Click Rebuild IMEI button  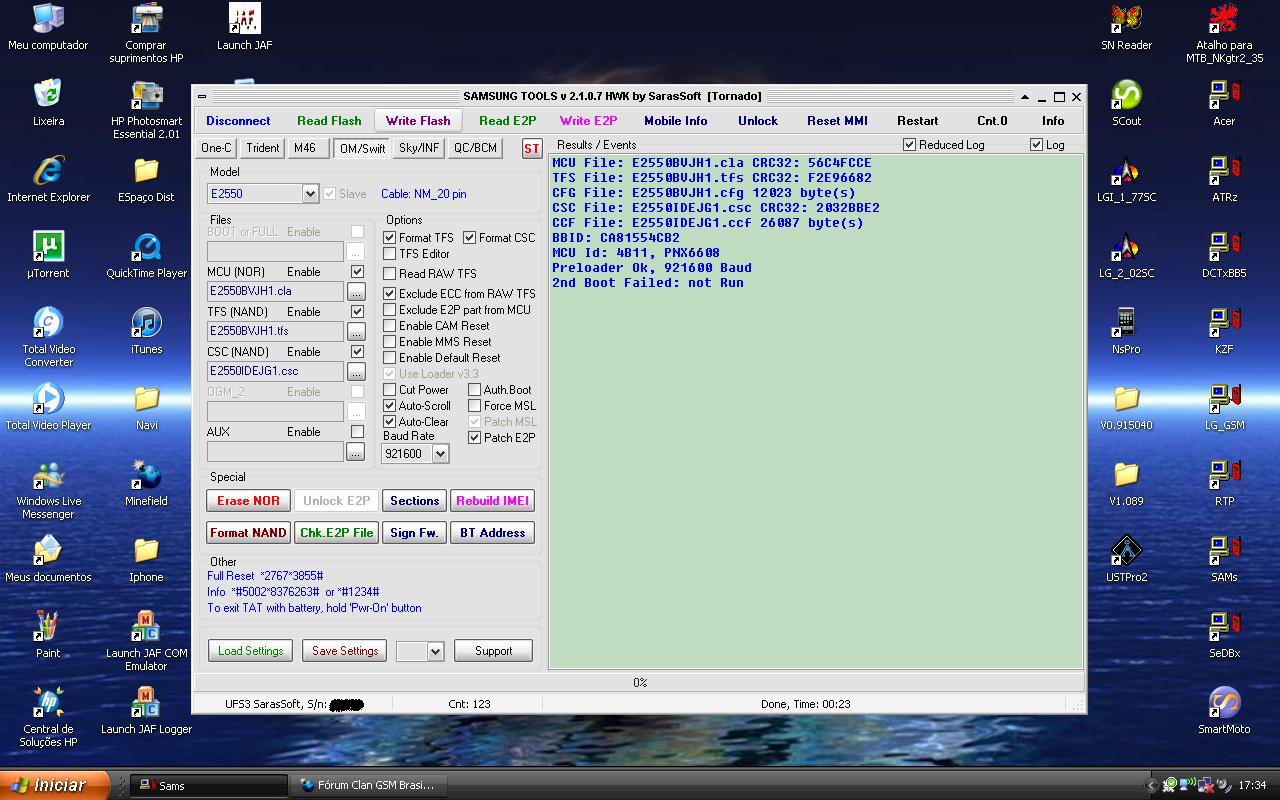[x=492, y=501]
